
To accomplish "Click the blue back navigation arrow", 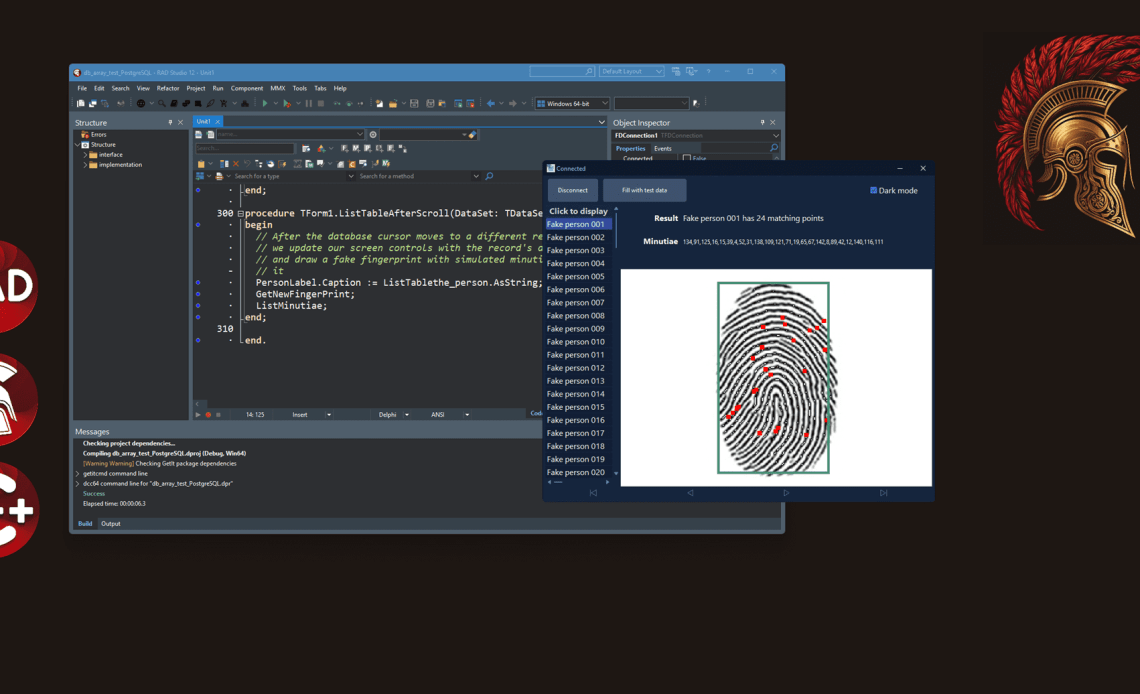I will click(490, 103).
